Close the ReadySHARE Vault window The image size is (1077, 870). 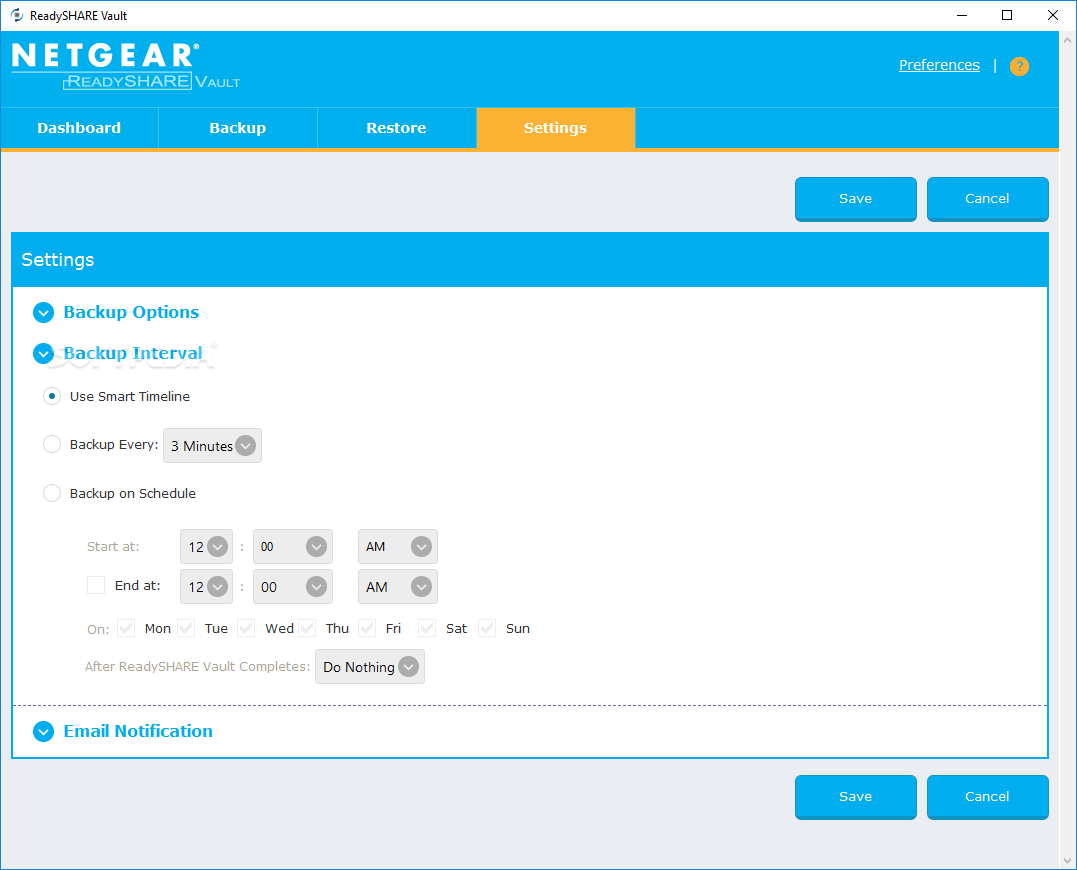pyautogui.click(x=1052, y=15)
